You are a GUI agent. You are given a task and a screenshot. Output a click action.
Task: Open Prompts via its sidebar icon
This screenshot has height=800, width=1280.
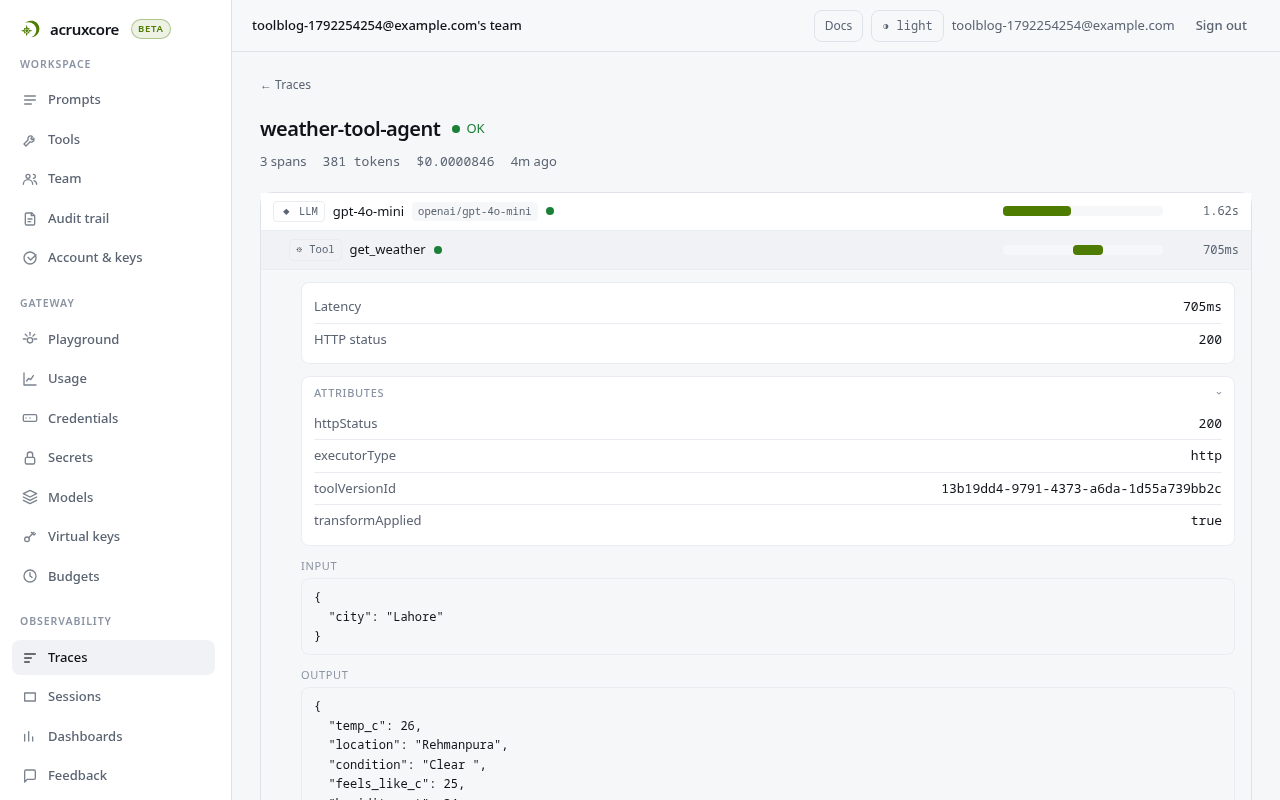30,100
